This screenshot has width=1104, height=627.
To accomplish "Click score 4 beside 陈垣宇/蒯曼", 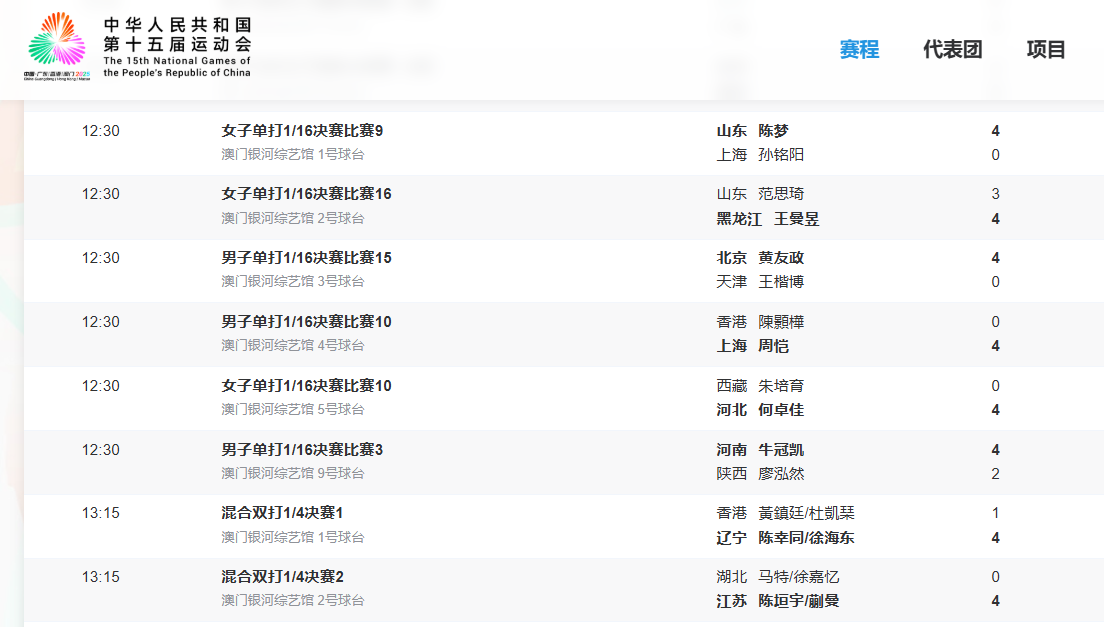I will tap(994, 600).
